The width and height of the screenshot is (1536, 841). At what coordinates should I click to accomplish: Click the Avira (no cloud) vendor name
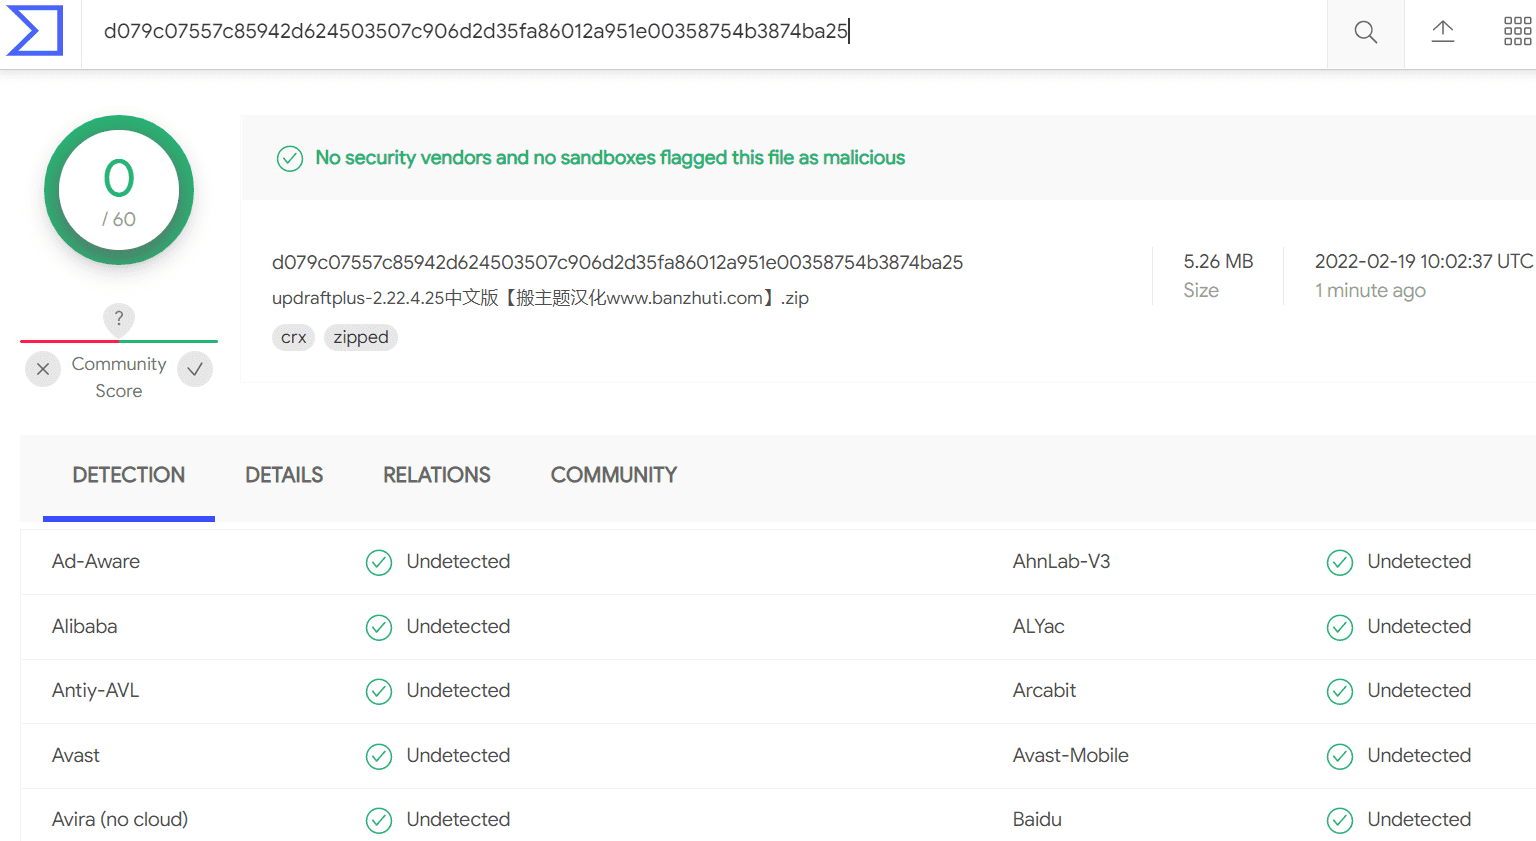(x=120, y=820)
